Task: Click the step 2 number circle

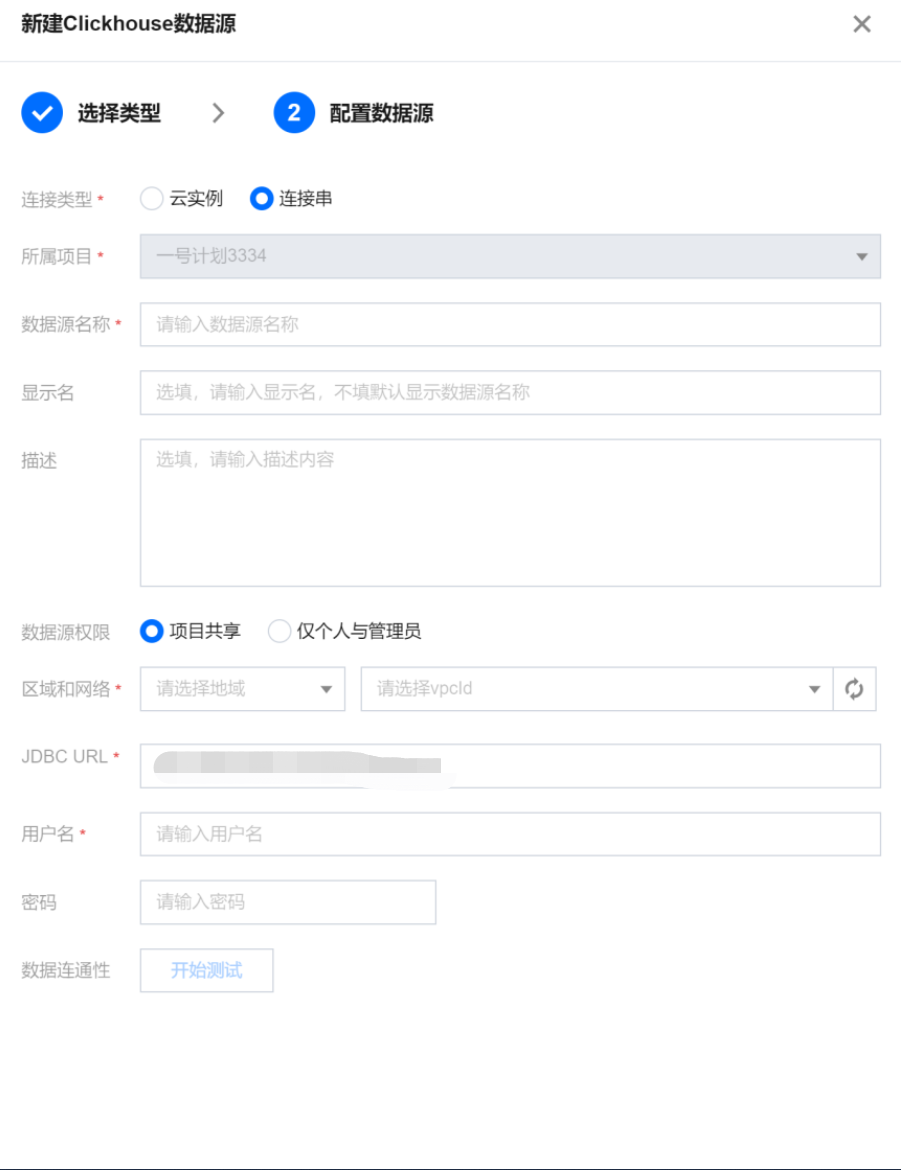Action: pyautogui.click(x=294, y=113)
